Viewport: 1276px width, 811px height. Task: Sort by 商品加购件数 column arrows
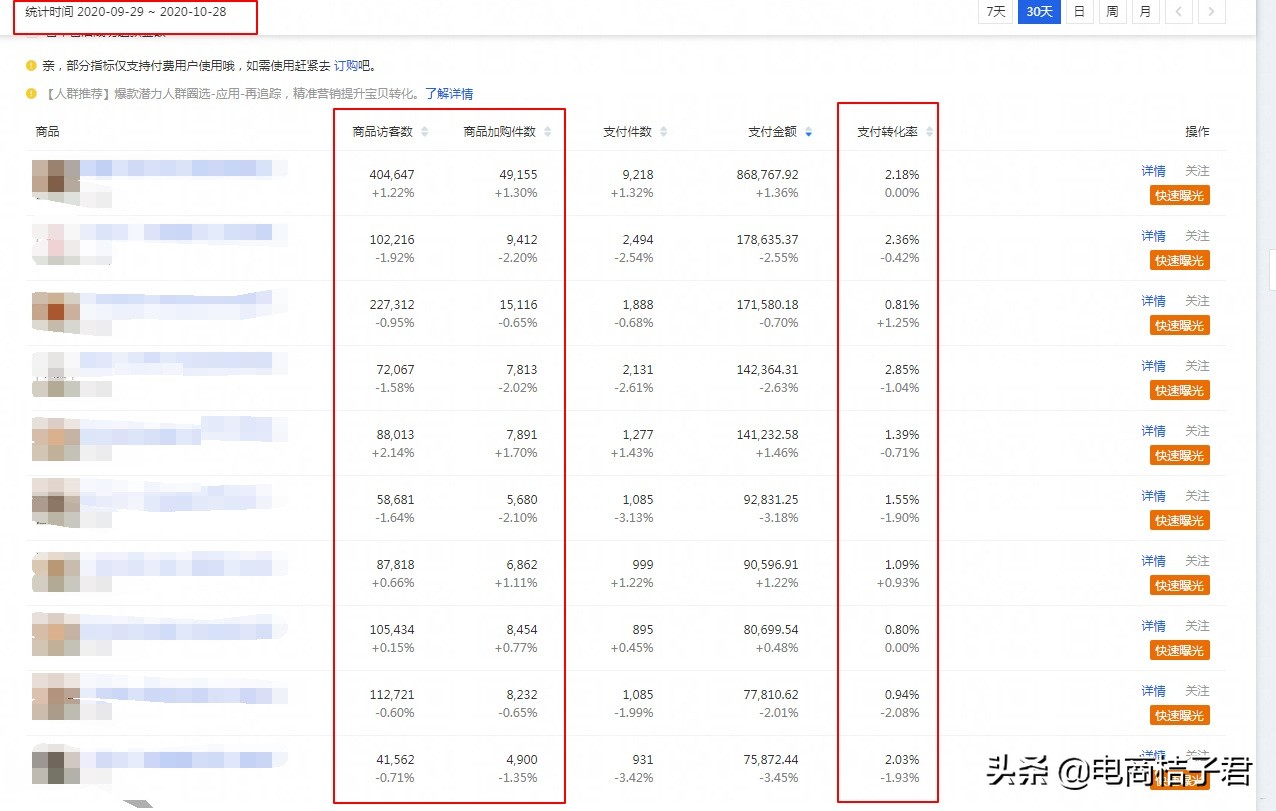[x=547, y=132]
